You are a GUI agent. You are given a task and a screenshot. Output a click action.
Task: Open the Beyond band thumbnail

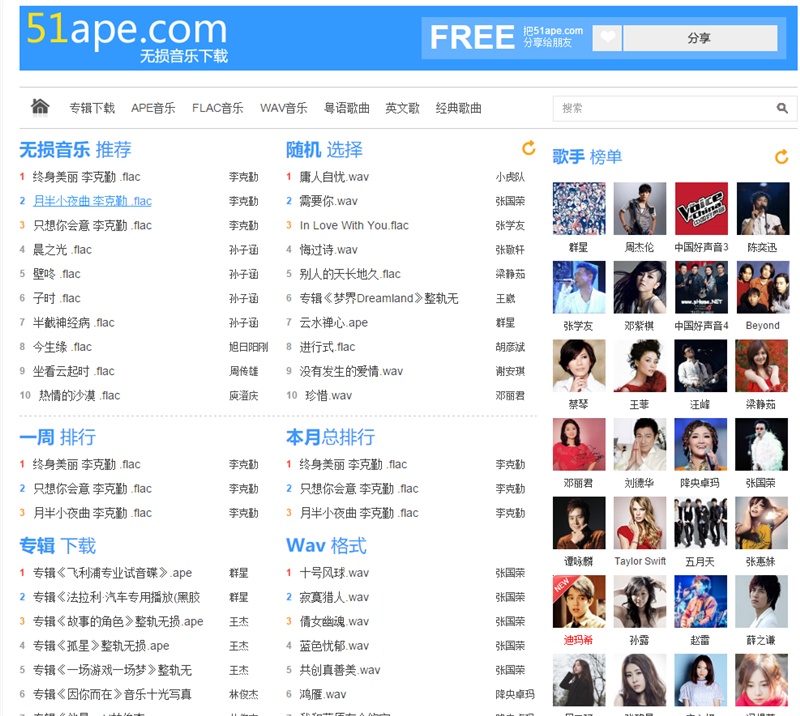pos(762,287)
